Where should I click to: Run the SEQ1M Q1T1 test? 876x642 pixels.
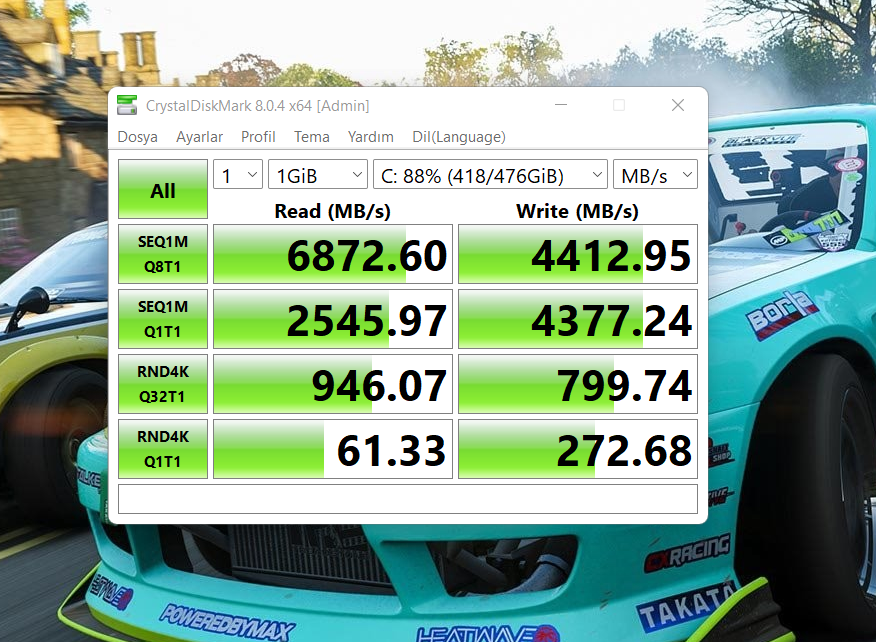click(x=163, y=319)
